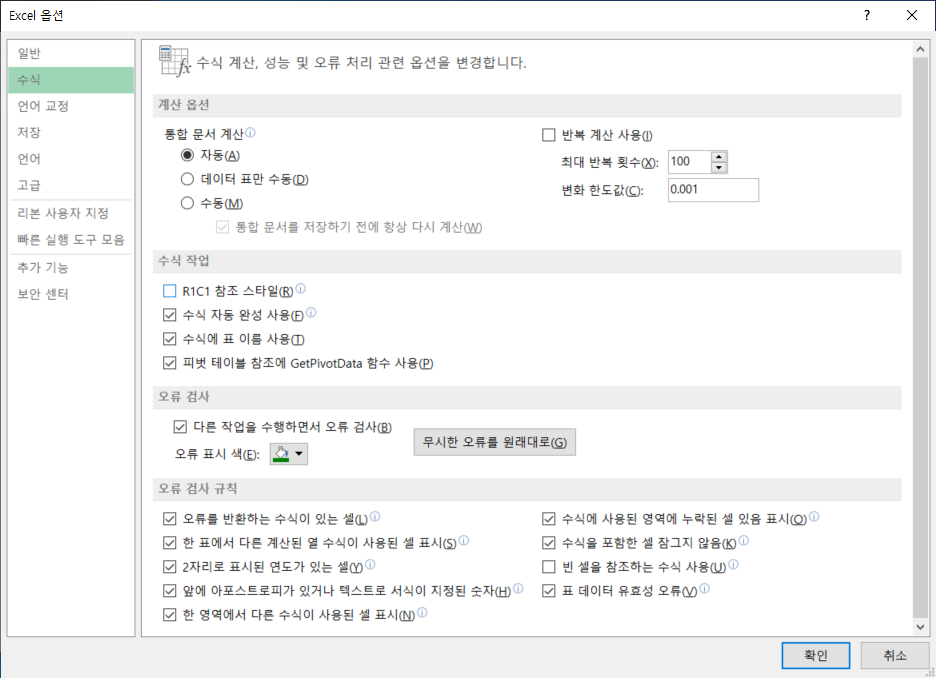The image size is (936, 678).
Task: Decrease 최대 반복 횟수 with down arrow
Action: tap(719, 167)
